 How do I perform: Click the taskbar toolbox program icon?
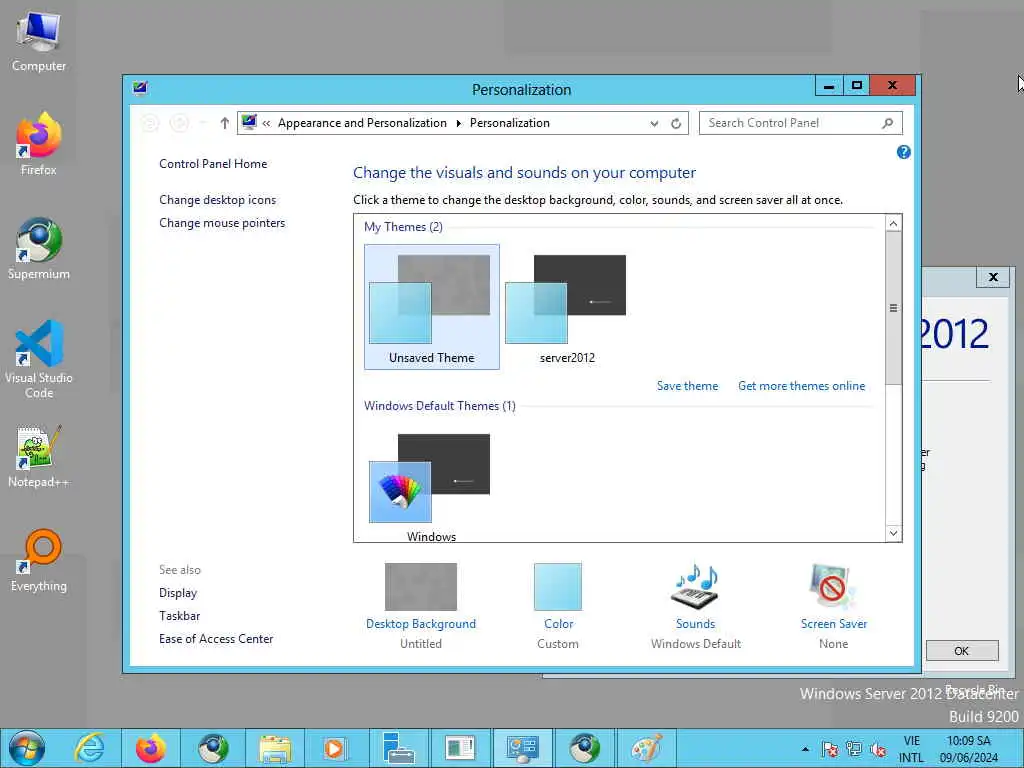(x=398, y=748)
